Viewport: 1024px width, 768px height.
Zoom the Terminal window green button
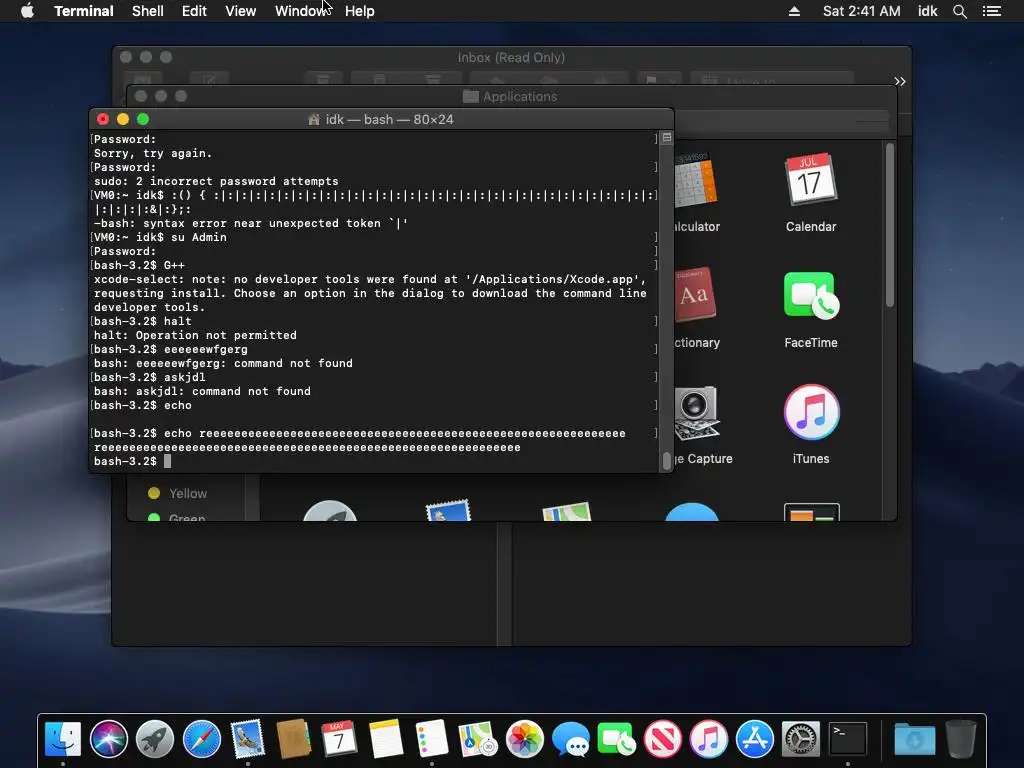click(x=143, y=119)
